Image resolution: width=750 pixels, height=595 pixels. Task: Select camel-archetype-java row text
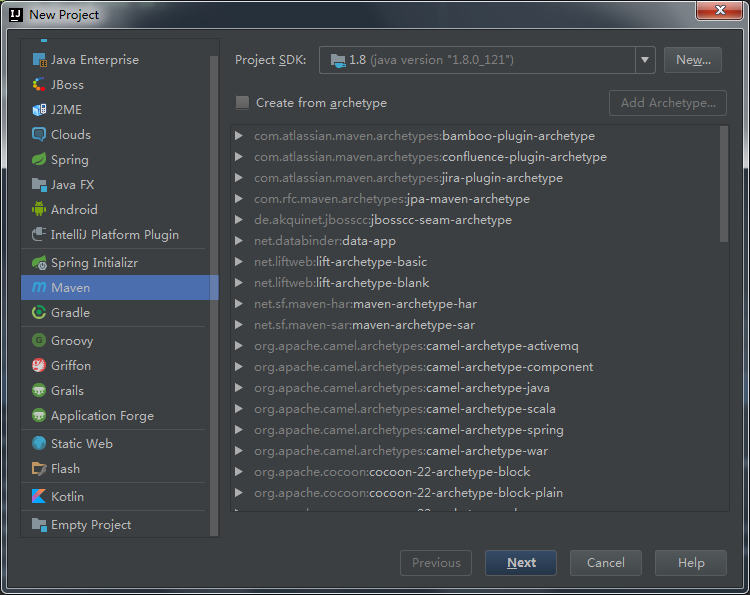tap(402, 388)
